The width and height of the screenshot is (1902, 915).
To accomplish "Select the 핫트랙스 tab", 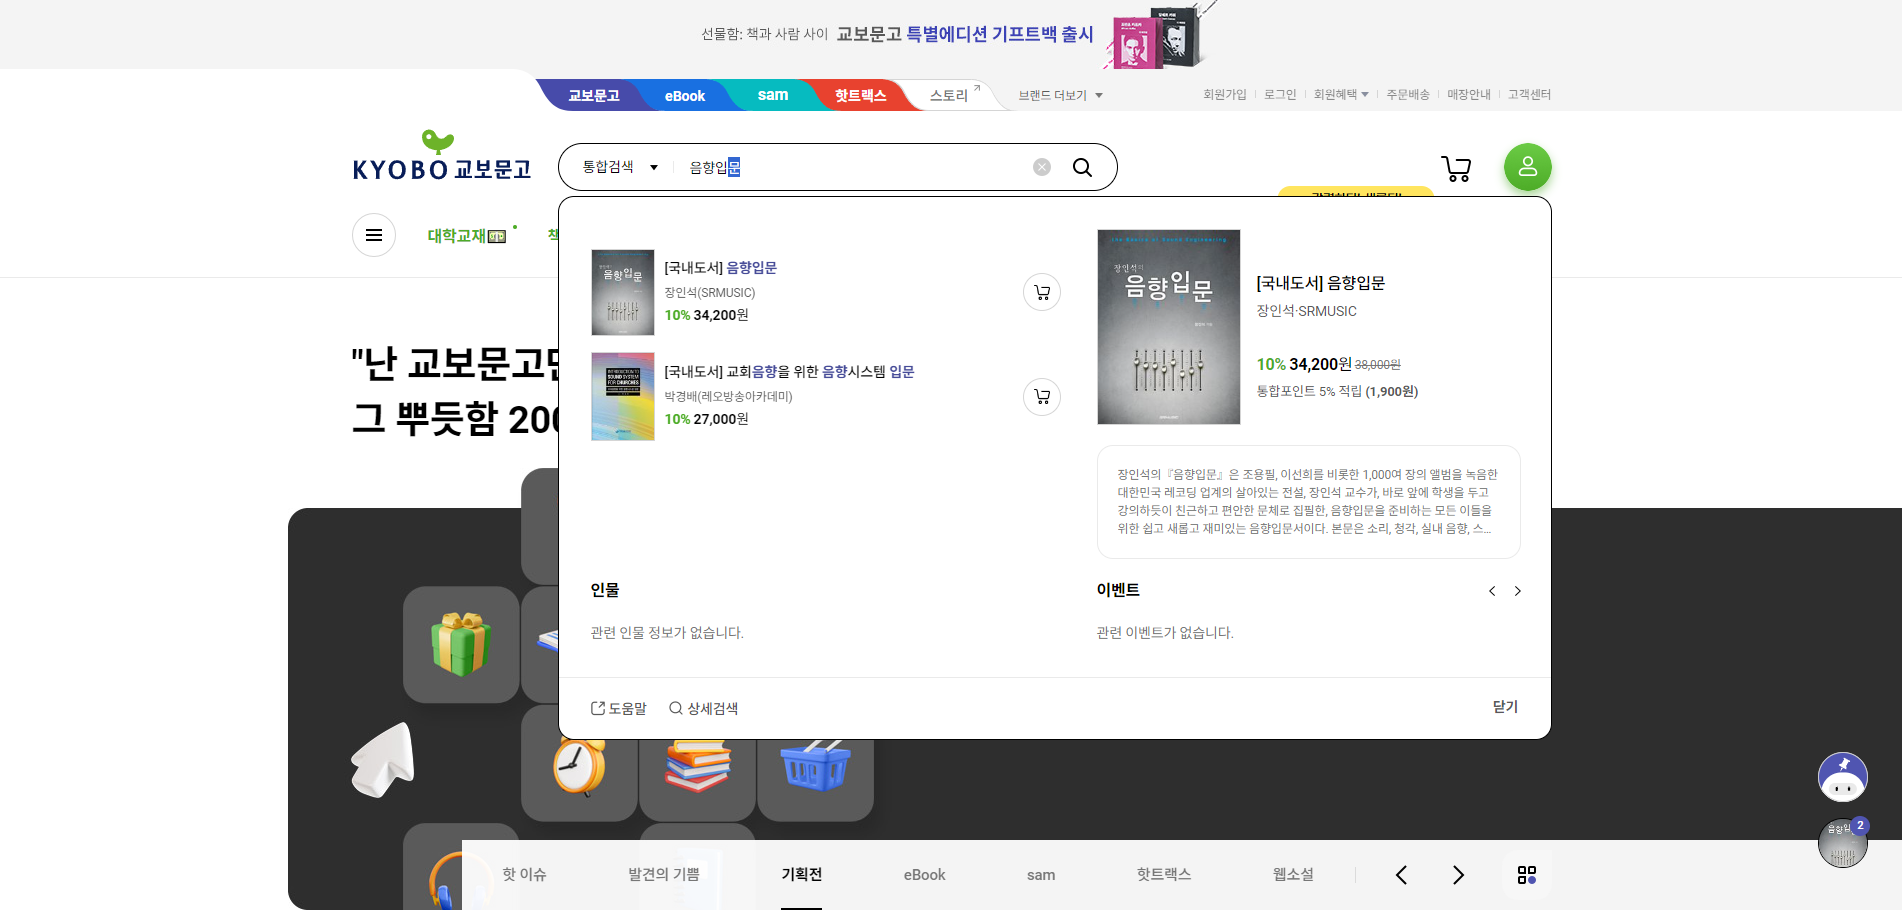I will [861, 95].
